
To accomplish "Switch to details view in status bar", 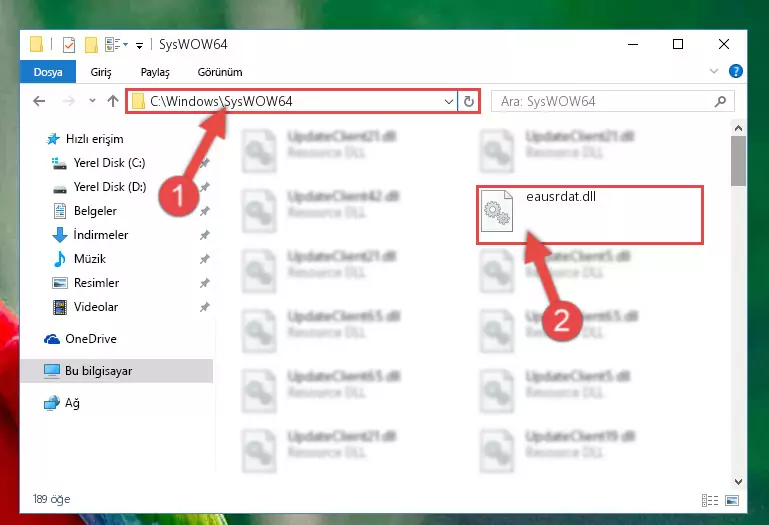I will tap(710, 500).
